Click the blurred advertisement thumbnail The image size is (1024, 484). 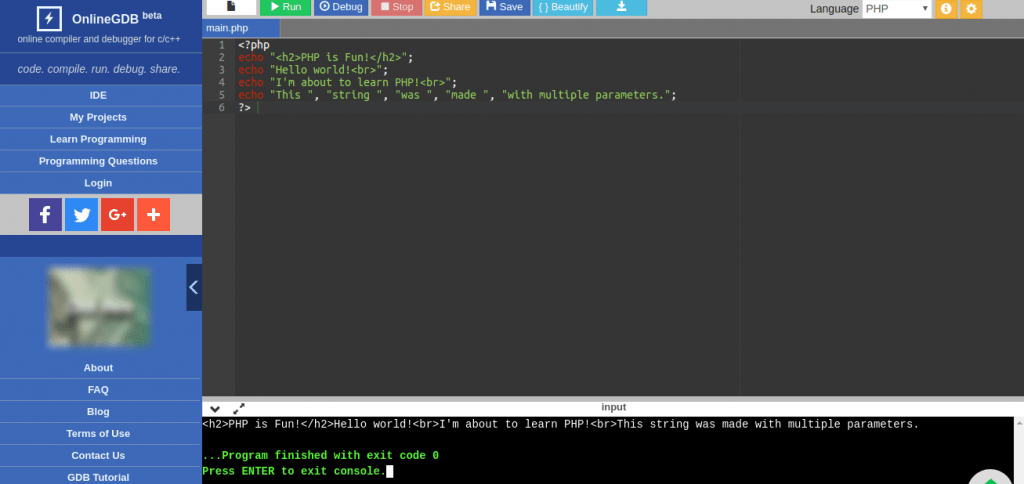click(99, 307)
